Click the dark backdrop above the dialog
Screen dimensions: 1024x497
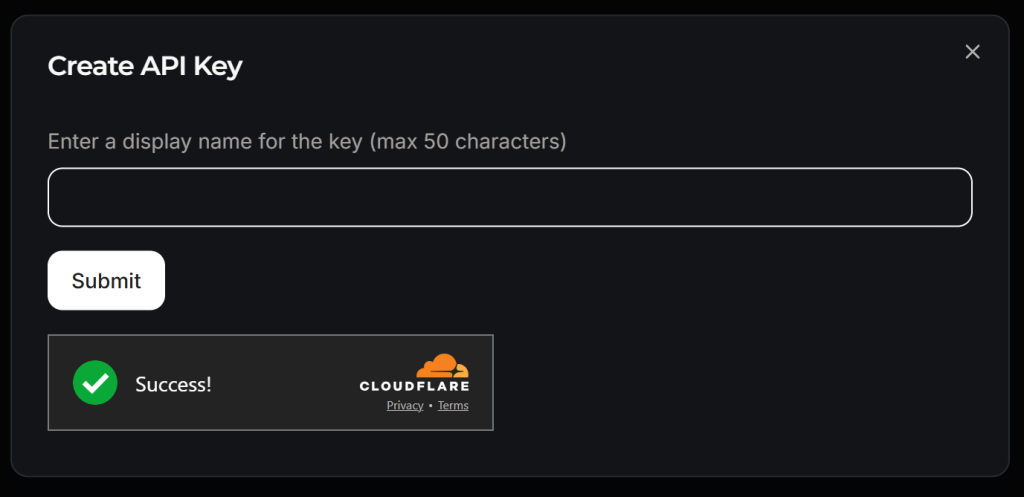click(510, 6)
